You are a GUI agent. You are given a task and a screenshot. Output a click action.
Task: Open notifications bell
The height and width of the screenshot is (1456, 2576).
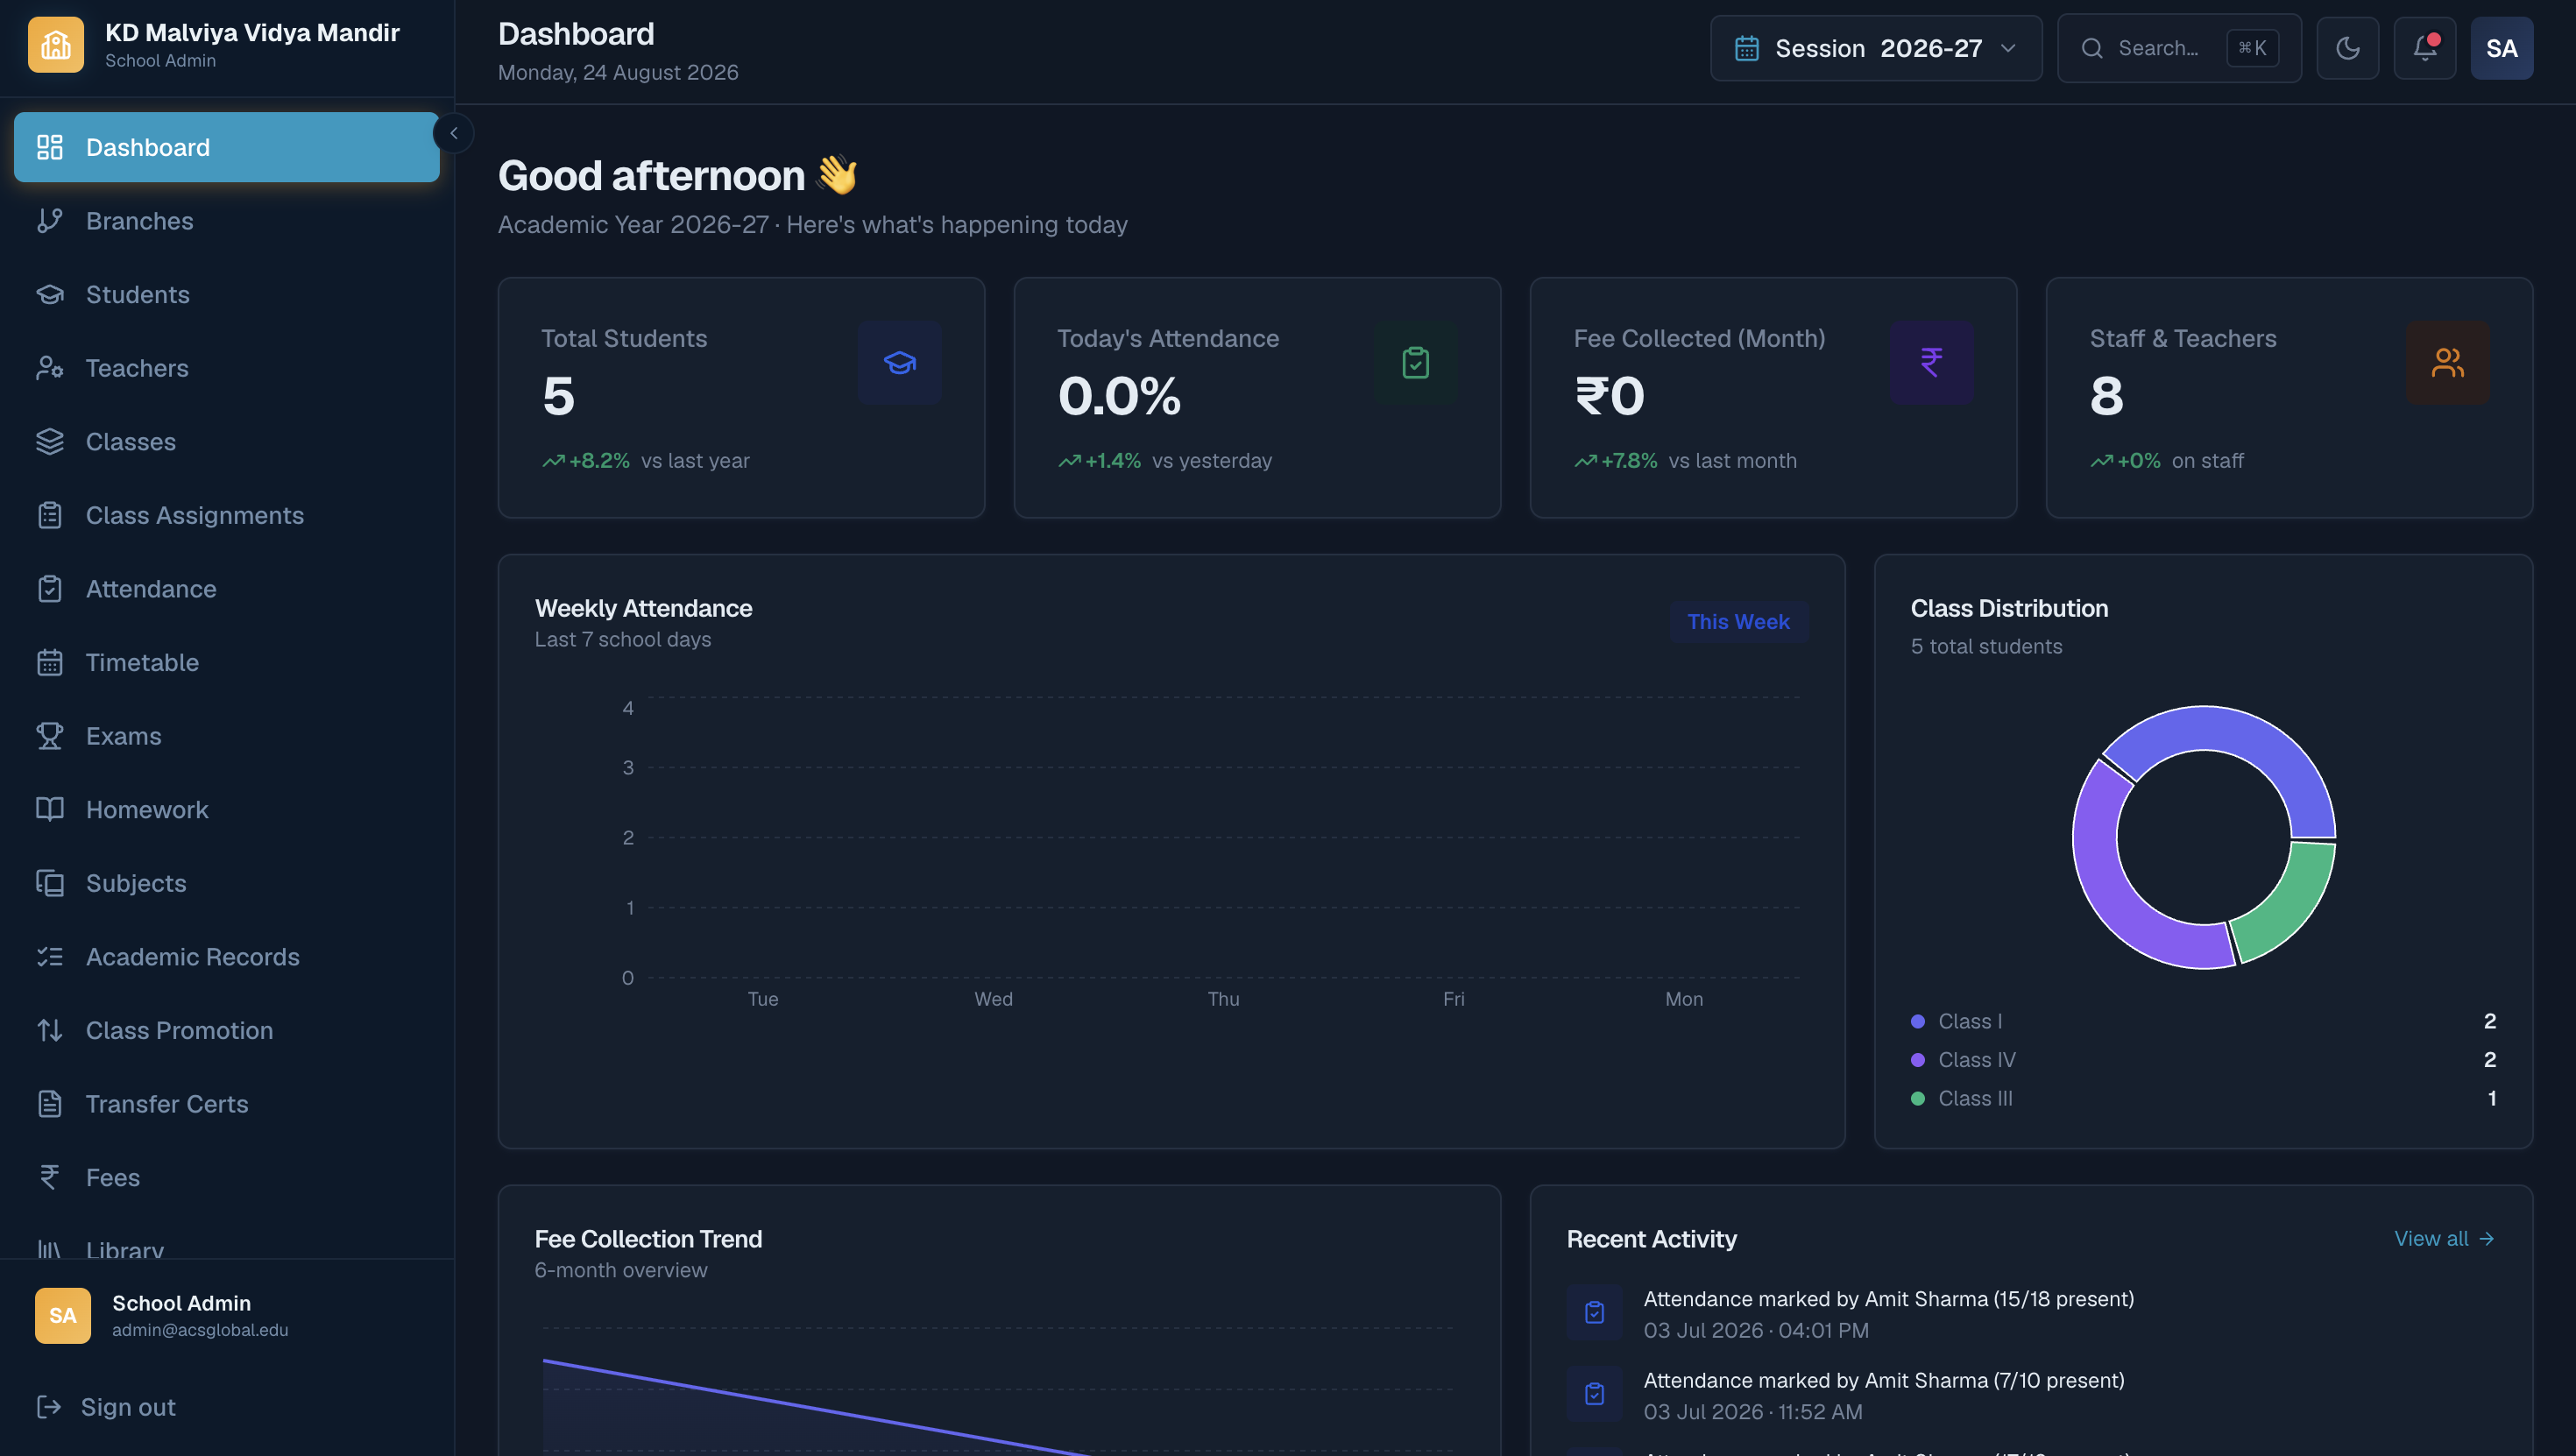click(2425, 48)
